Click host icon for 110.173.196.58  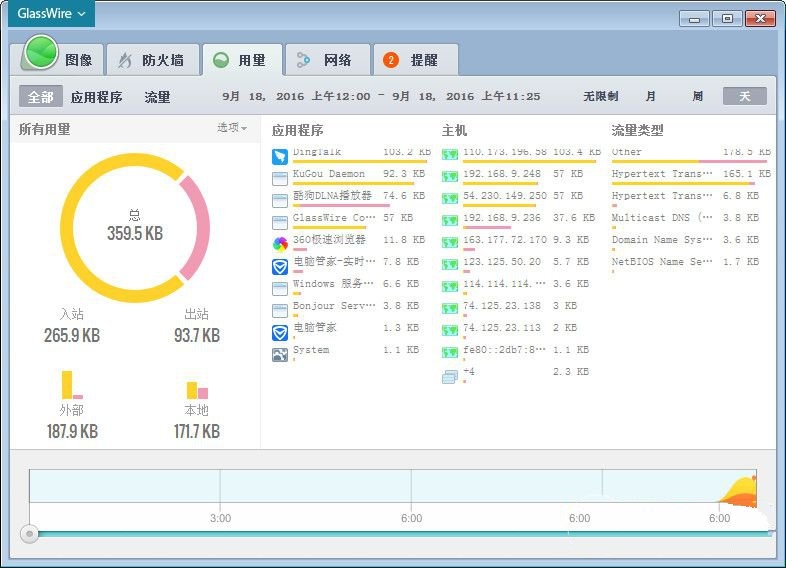450,154
